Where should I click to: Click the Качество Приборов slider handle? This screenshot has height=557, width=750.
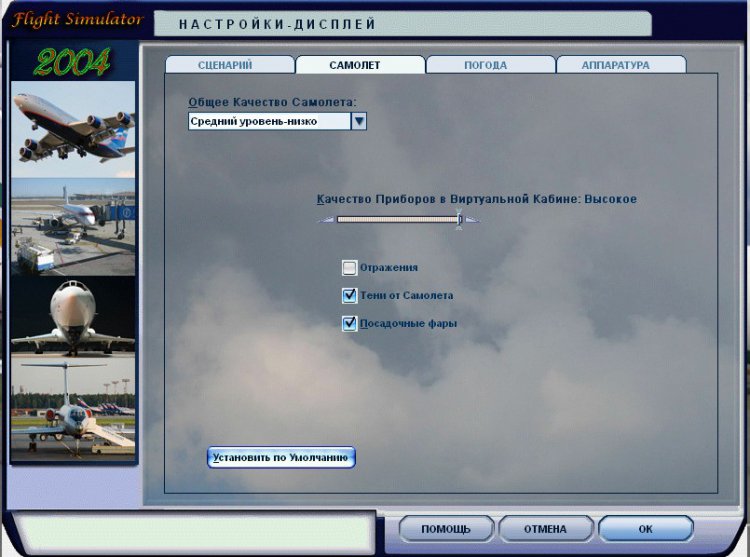tap(459, 219)
